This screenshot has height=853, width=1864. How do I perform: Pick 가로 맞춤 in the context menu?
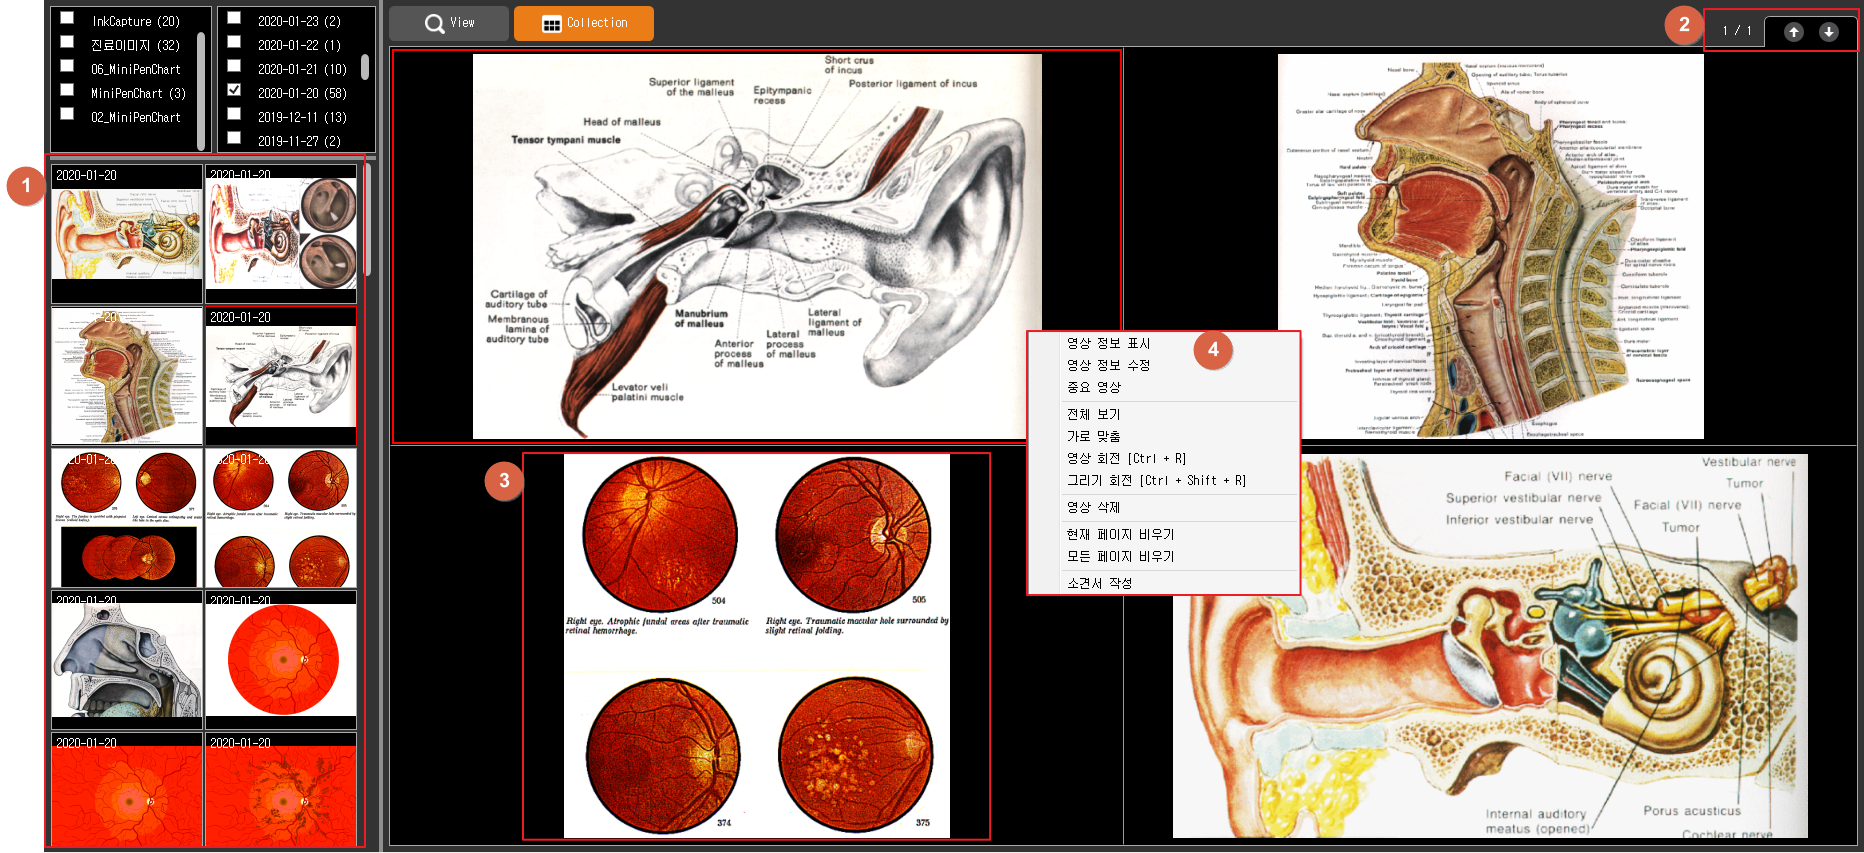[1093, 436]
